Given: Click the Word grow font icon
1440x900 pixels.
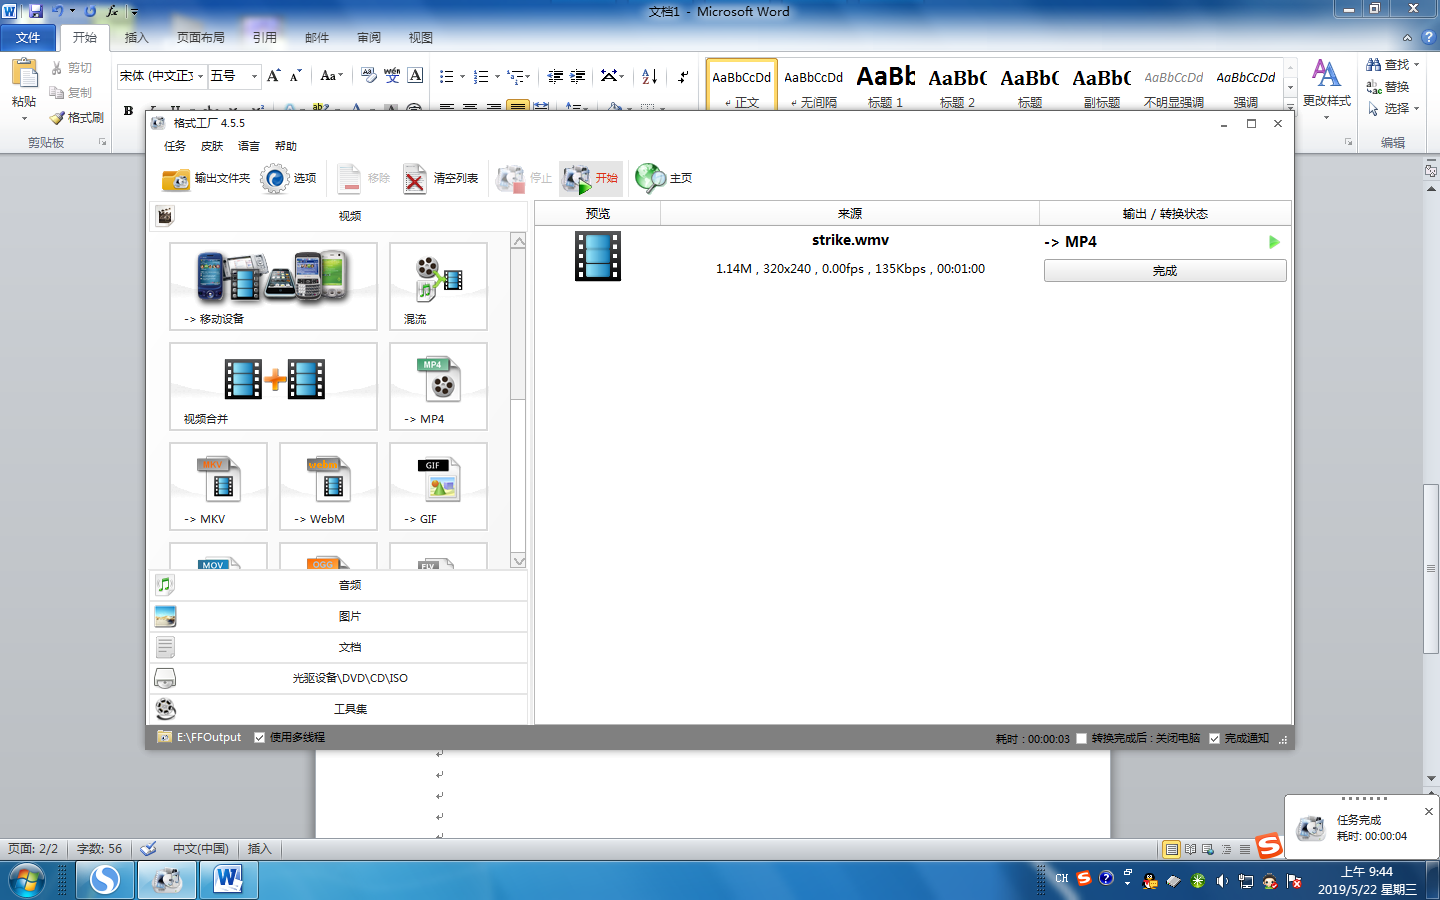Looking at the screenshot, I should (x=273, y=76).
